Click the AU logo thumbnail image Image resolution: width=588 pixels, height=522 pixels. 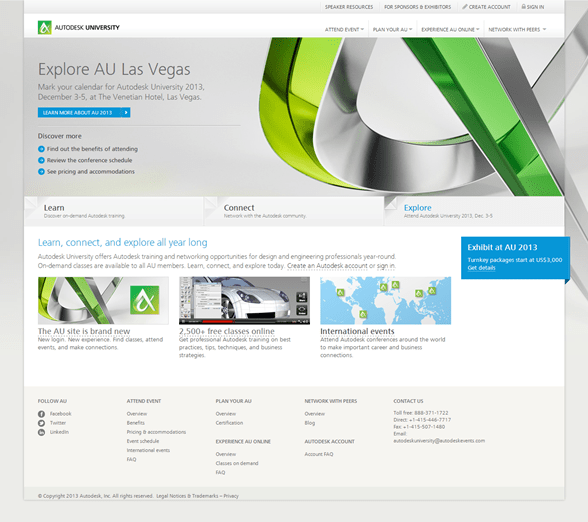(x=103, y=300)
